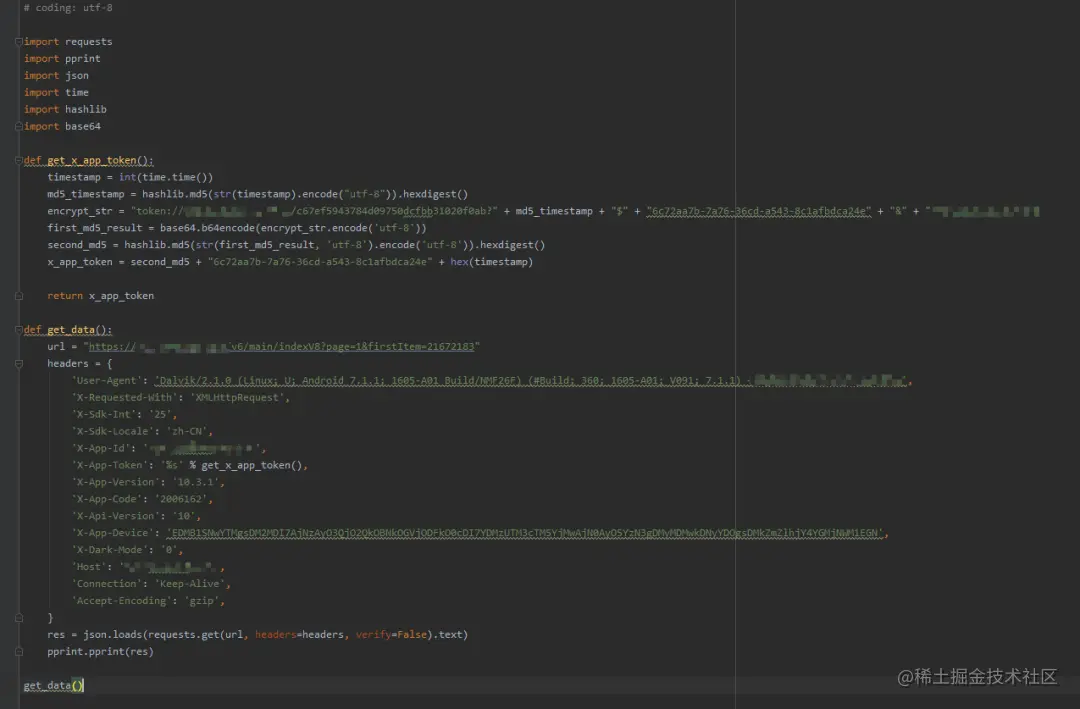
Task: Click the 'X-Api-Version' header line
Action: (x=136, y=516)
